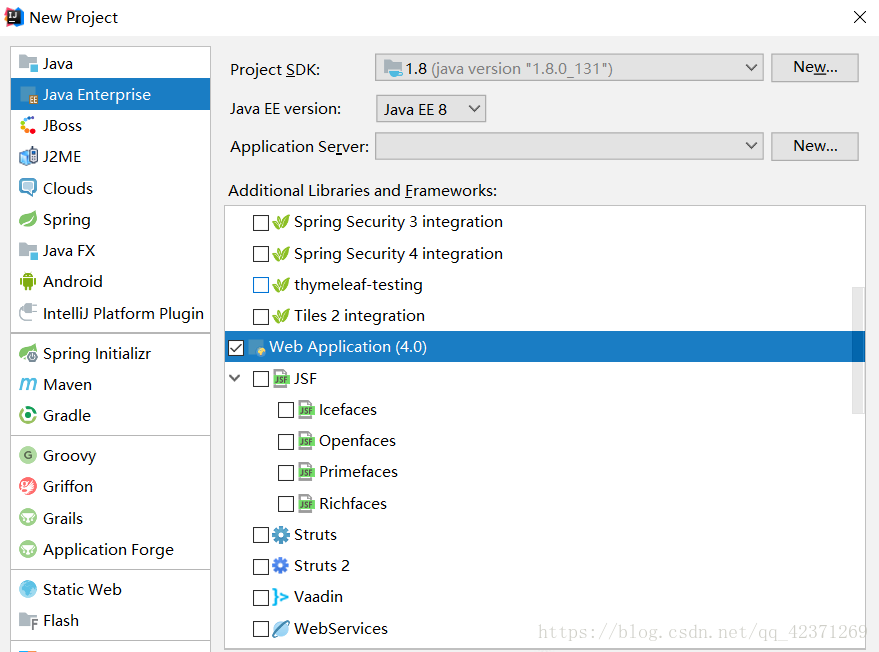Click the Tiles 2 integration leaf icon
The image size is (879, 652).
pyautogui.click(x=281, y=316)
